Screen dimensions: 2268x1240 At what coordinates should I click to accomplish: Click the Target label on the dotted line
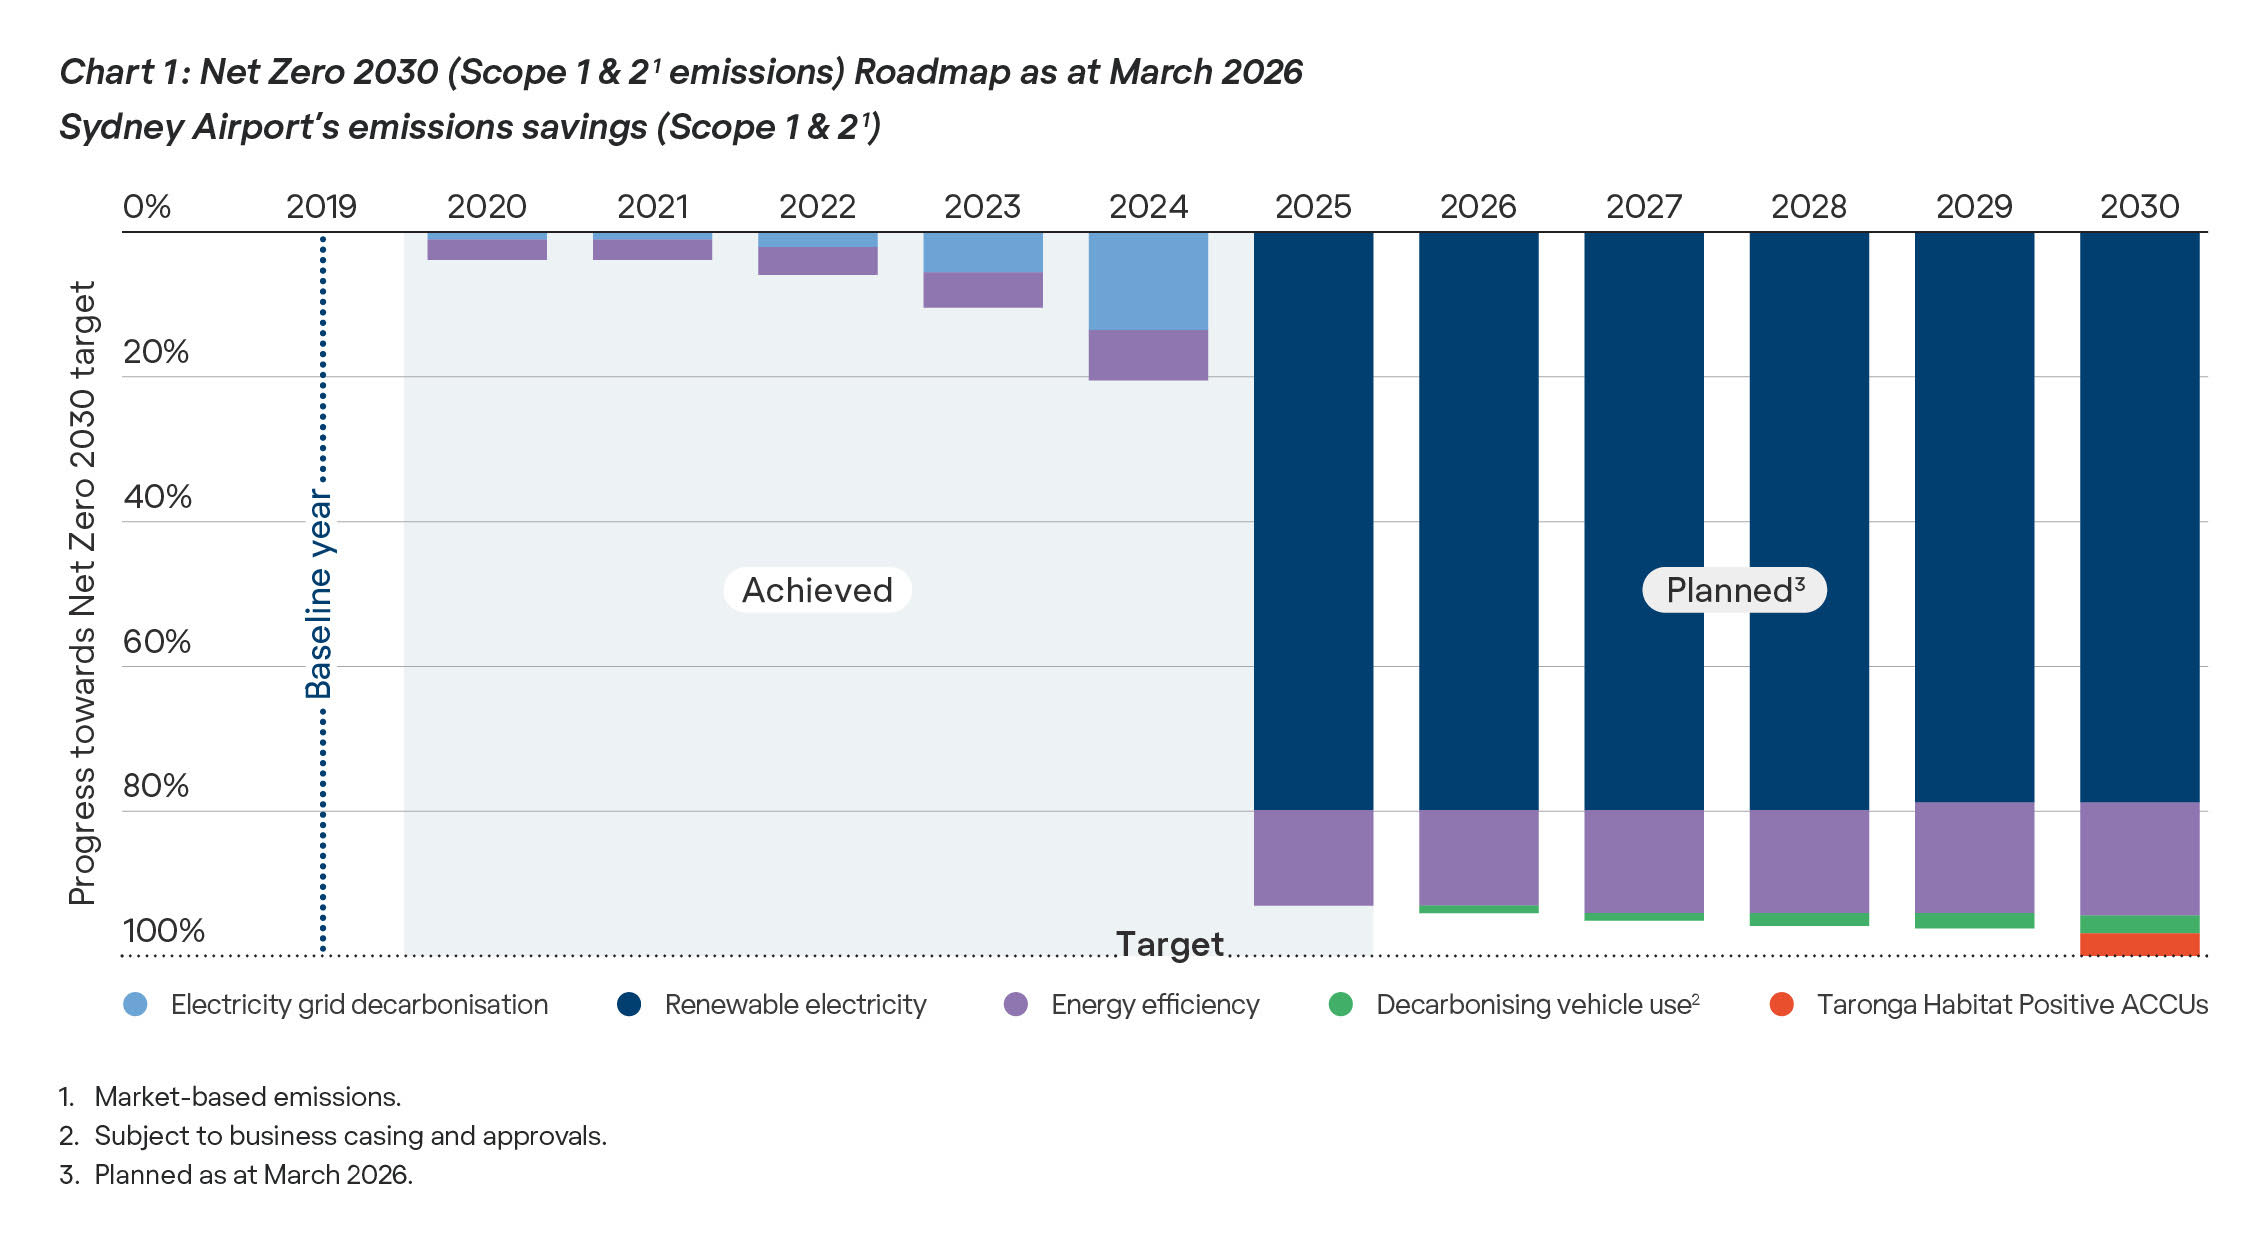tap(1170, 942)
